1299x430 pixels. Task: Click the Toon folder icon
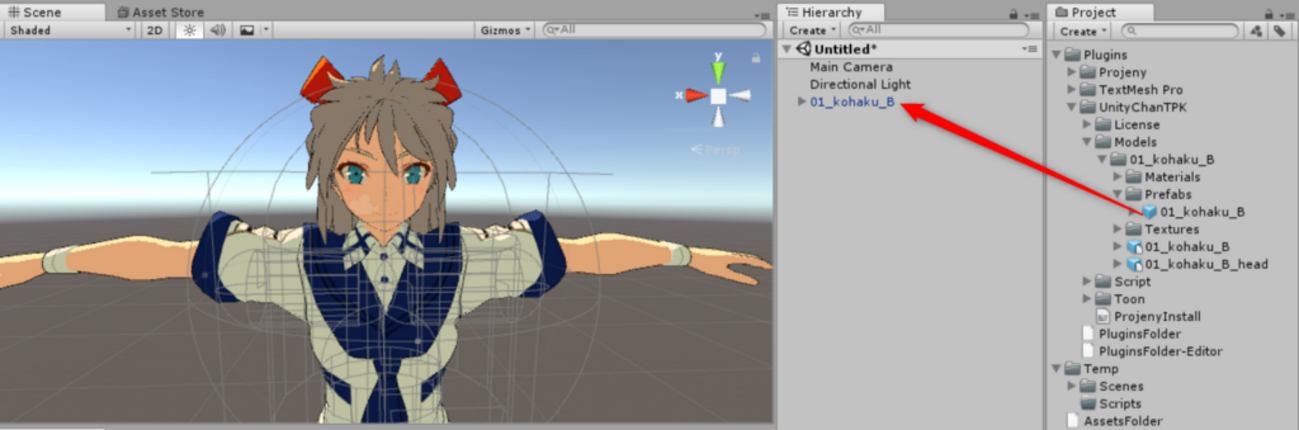[1104, 299]
